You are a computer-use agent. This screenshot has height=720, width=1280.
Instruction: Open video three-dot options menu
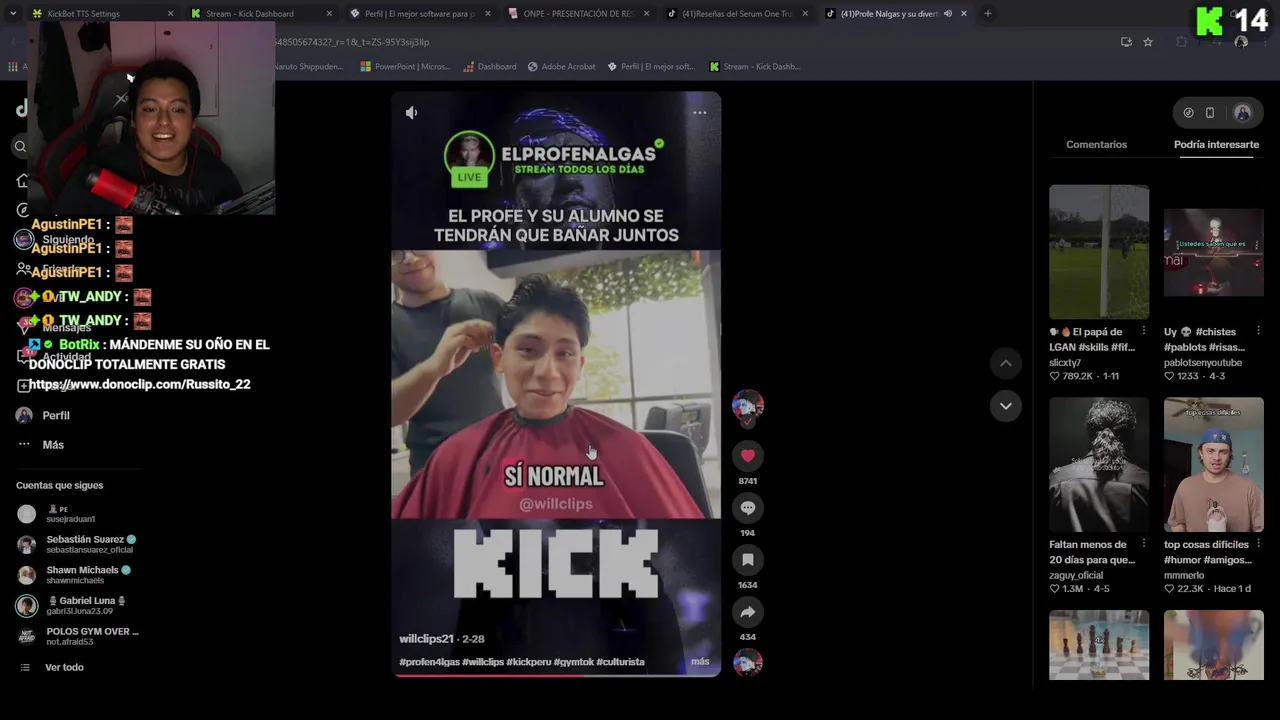click(x=700, y=113)
